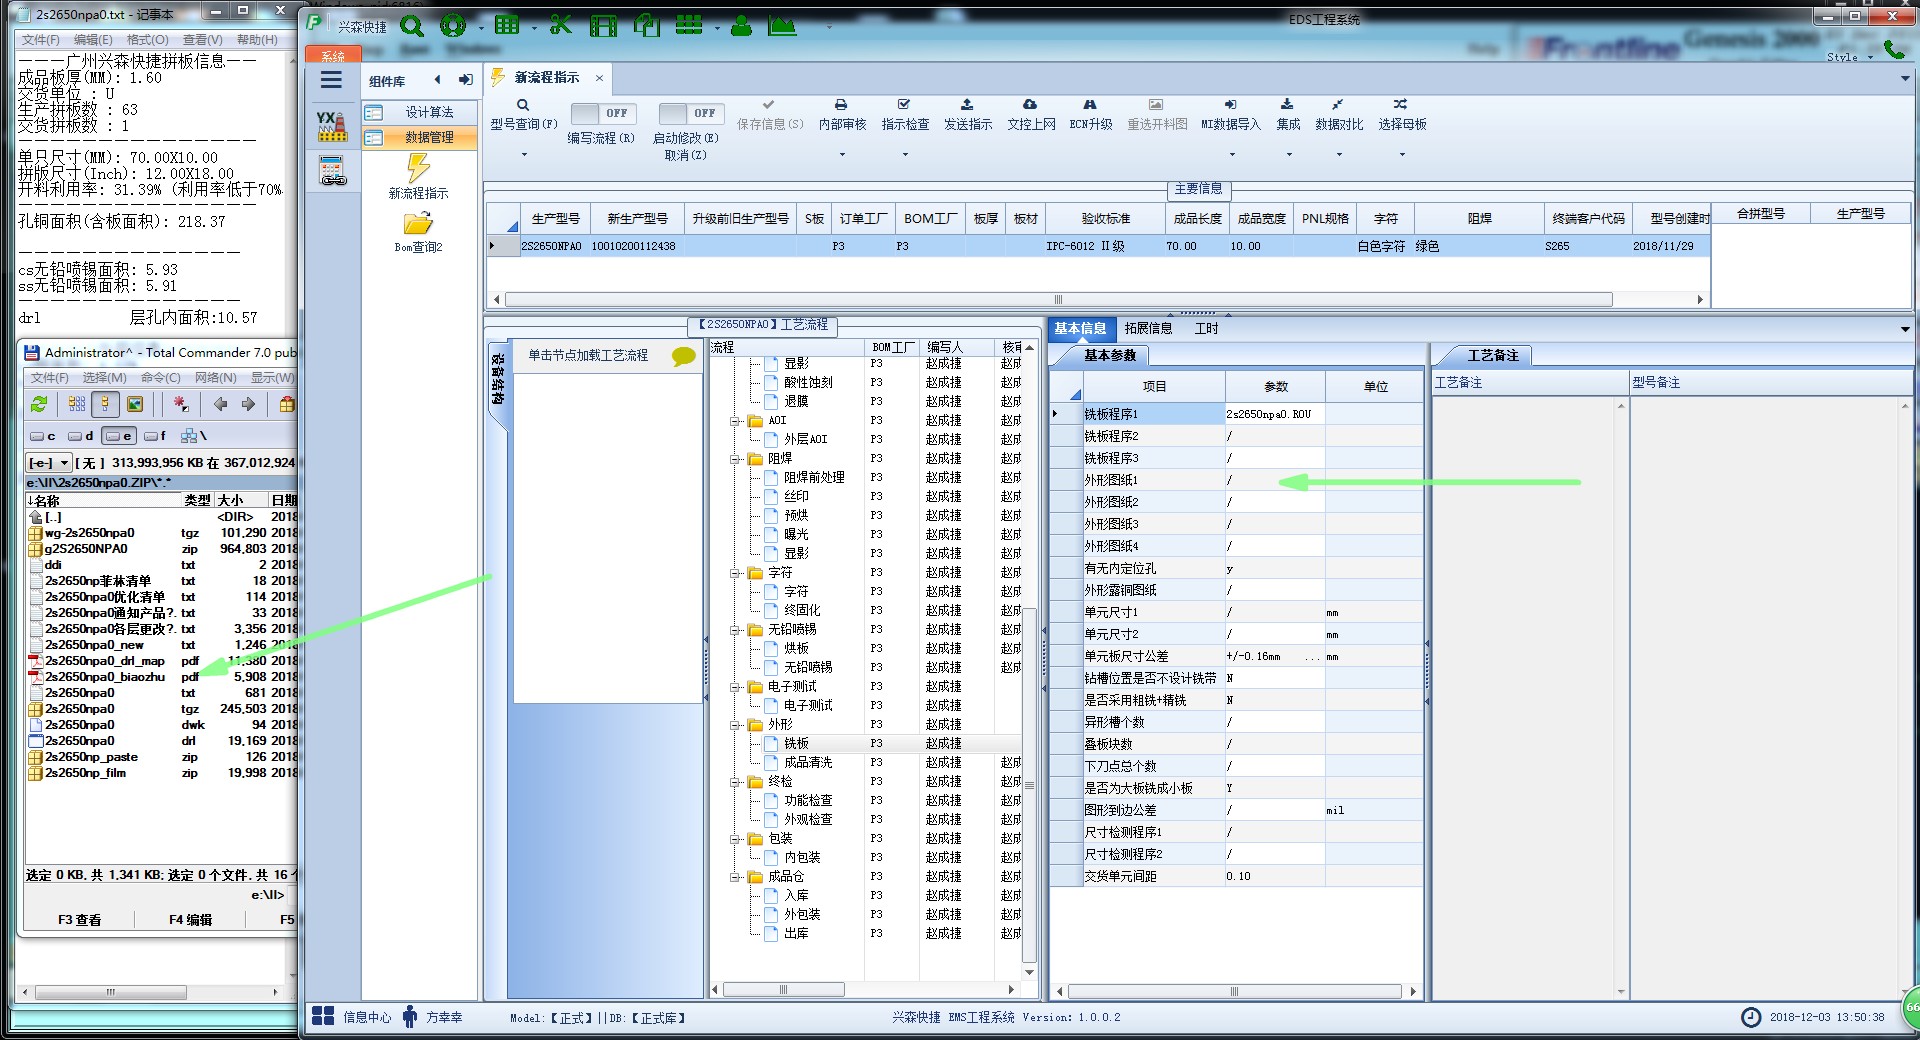1920x1040 pixels.
Task: Click the green area chart icon
Action: (x=782, y=25)
